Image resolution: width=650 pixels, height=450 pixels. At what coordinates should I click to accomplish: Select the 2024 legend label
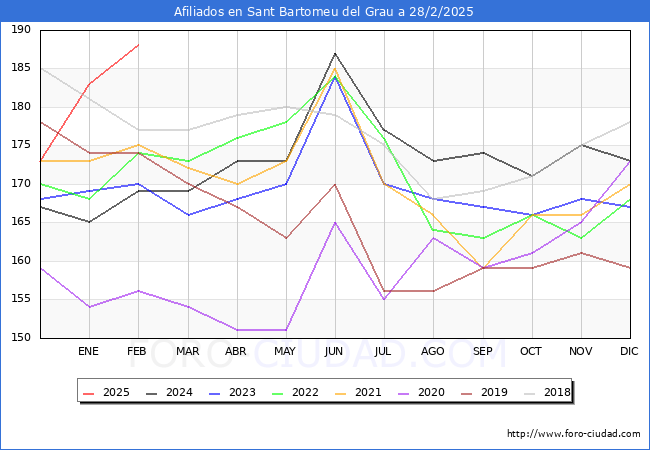point(179,392)
